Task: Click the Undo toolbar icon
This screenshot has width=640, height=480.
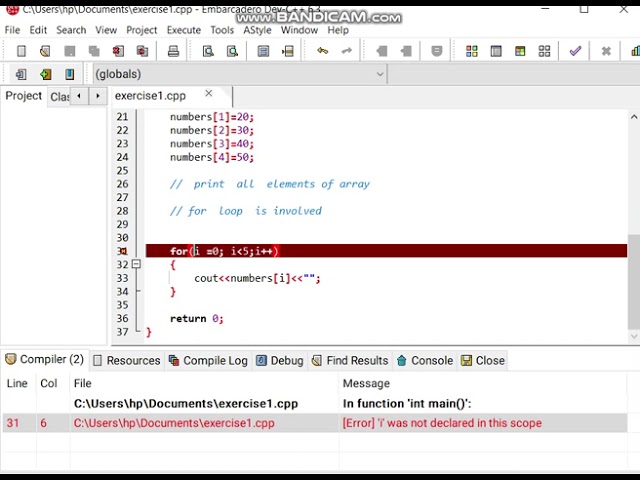Action: point(322,51)
